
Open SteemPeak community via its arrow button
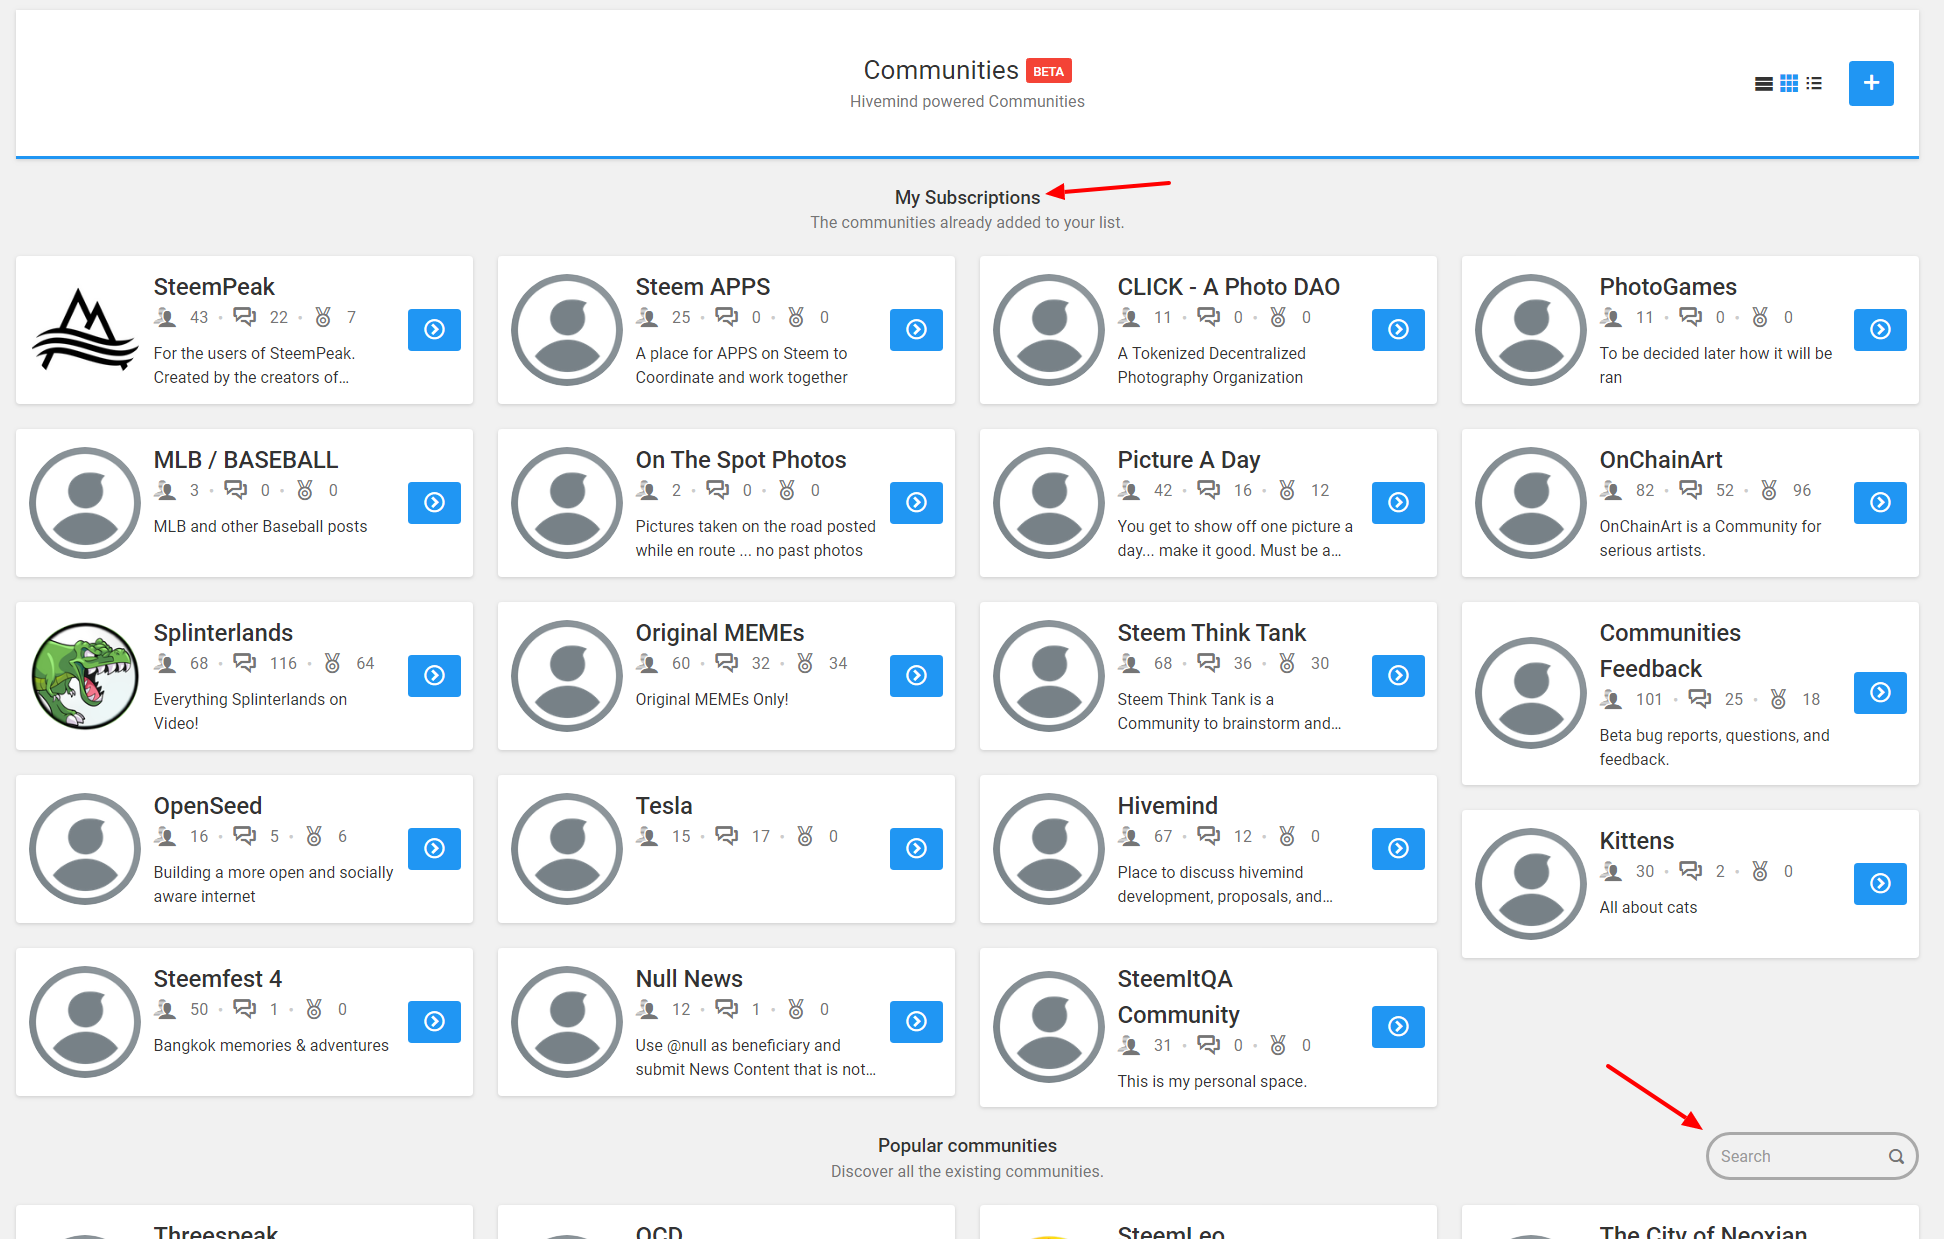(434, 330)
